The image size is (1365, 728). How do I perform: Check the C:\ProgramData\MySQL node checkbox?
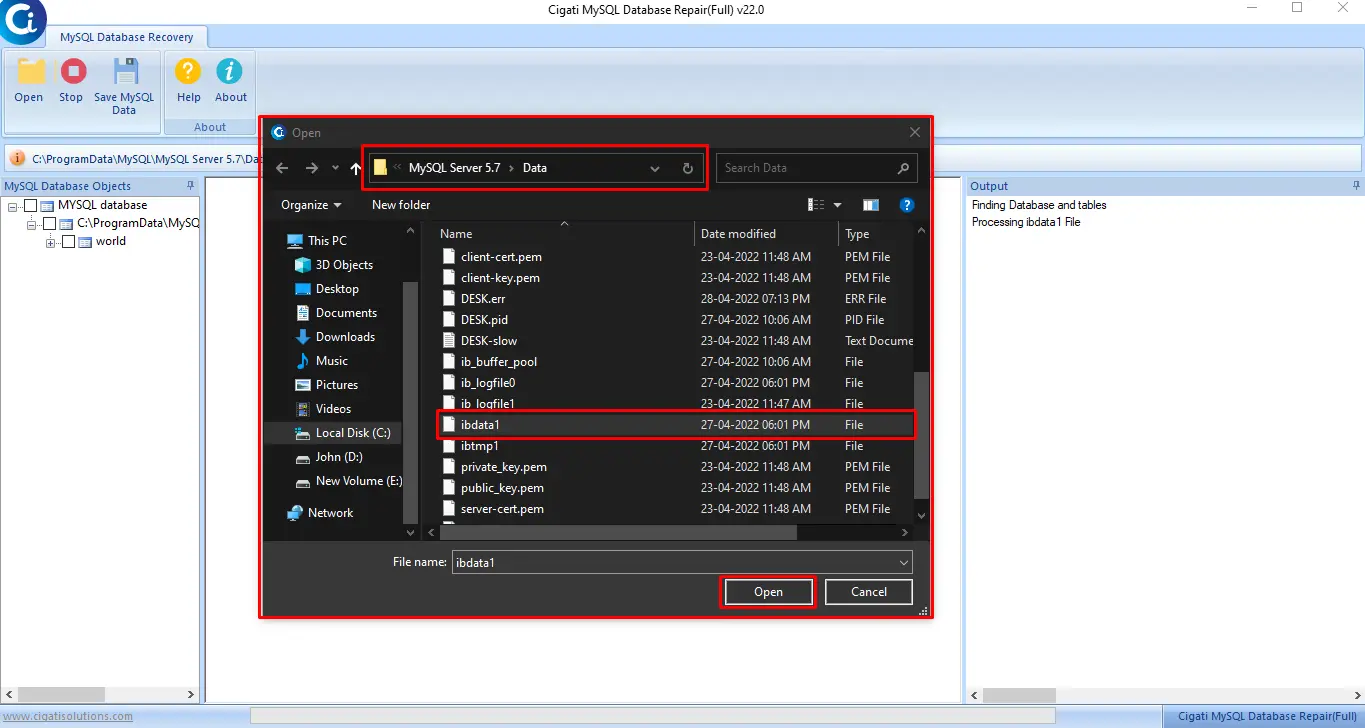tap(49, 223)
